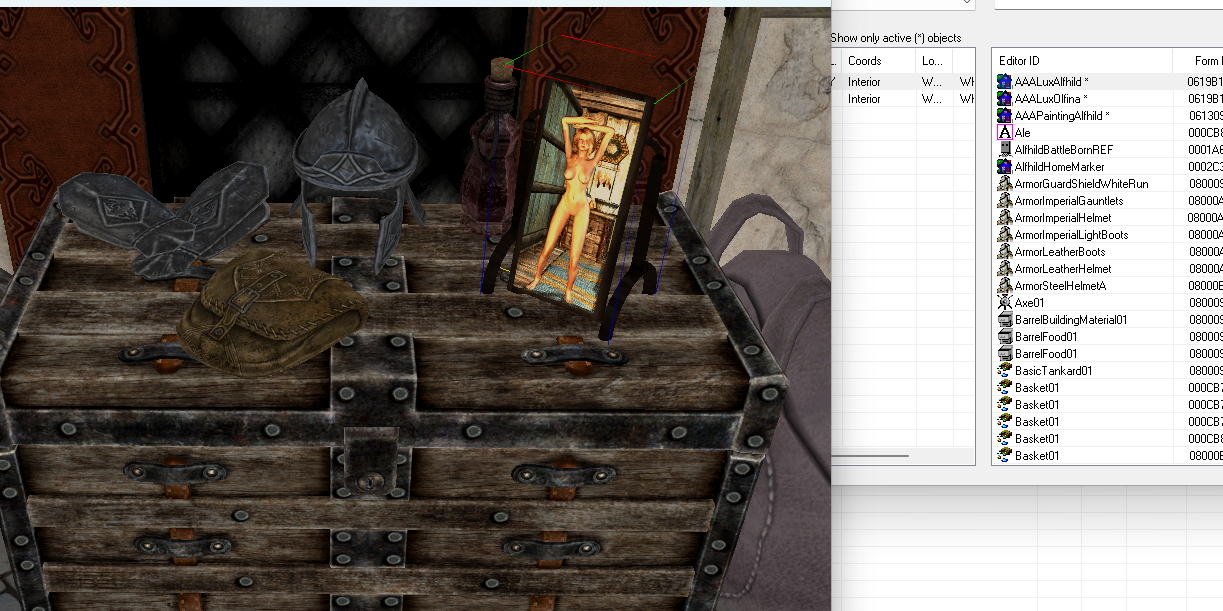The width and height of the screenshot is (1223, 611).
Task: Click the armor icon for ArmorImperialHelmet
Action: [x=1004, y=218]
